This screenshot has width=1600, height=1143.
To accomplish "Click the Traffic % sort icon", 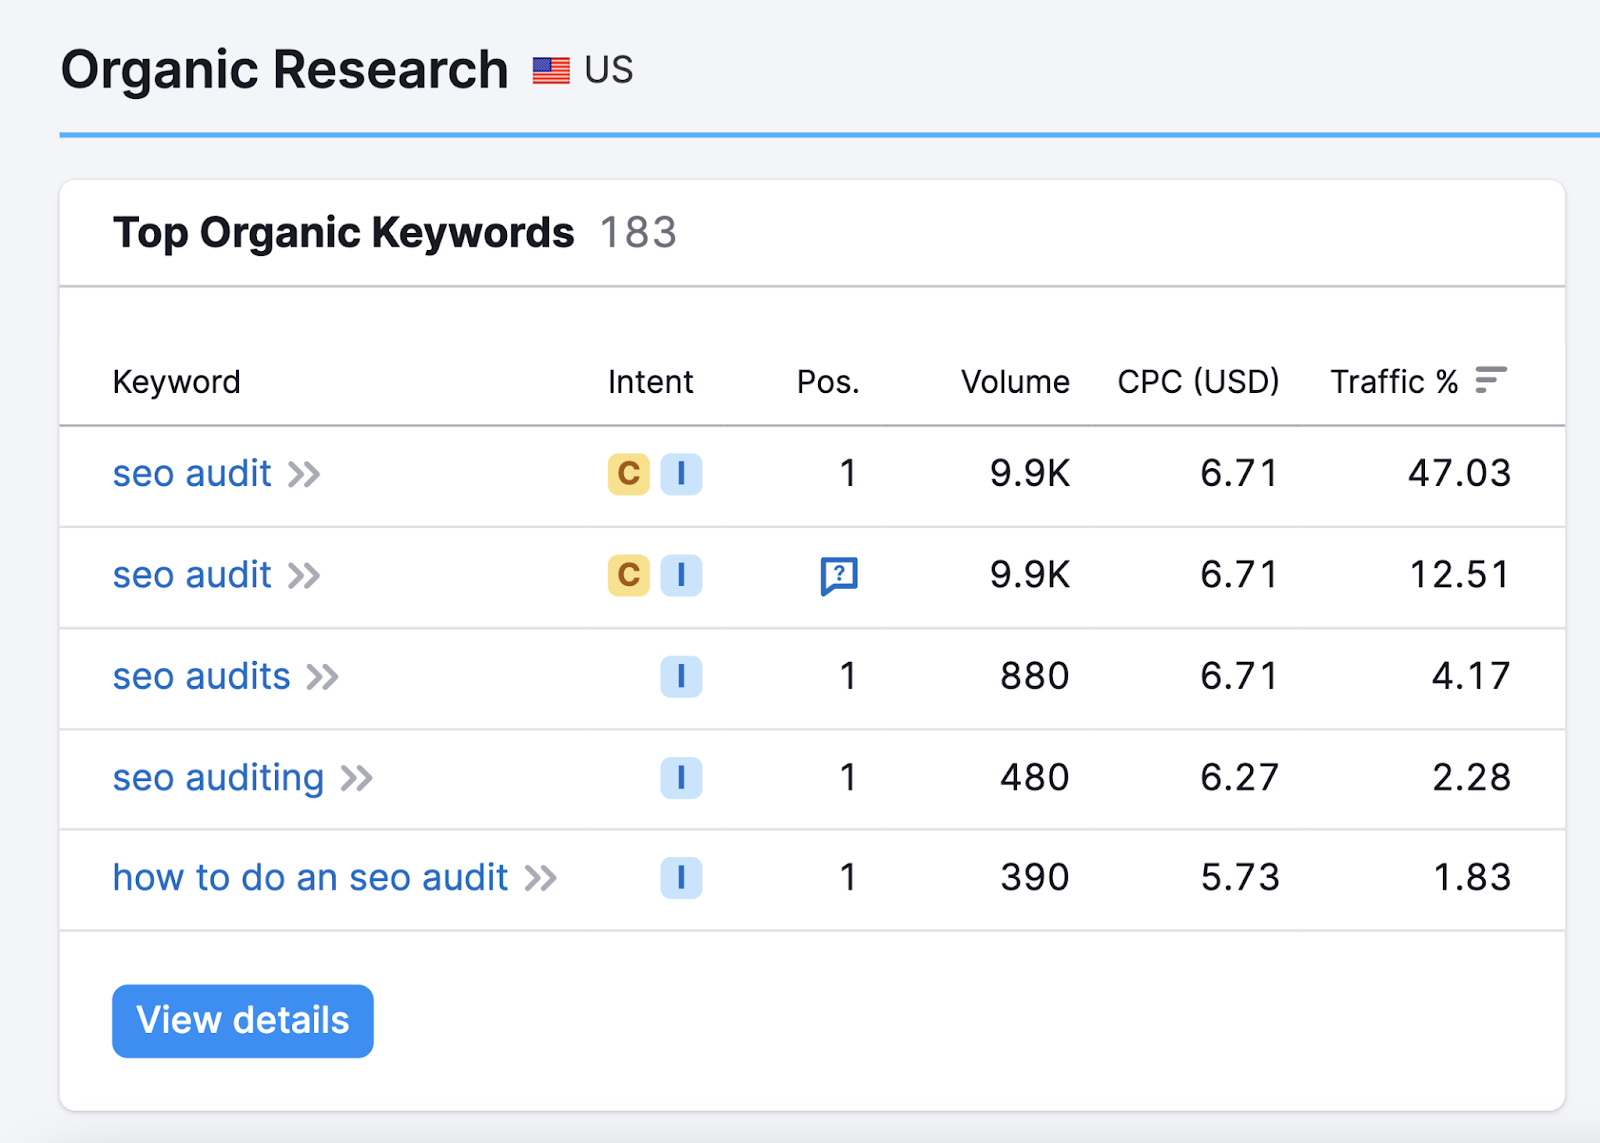I will [1492, 380].
